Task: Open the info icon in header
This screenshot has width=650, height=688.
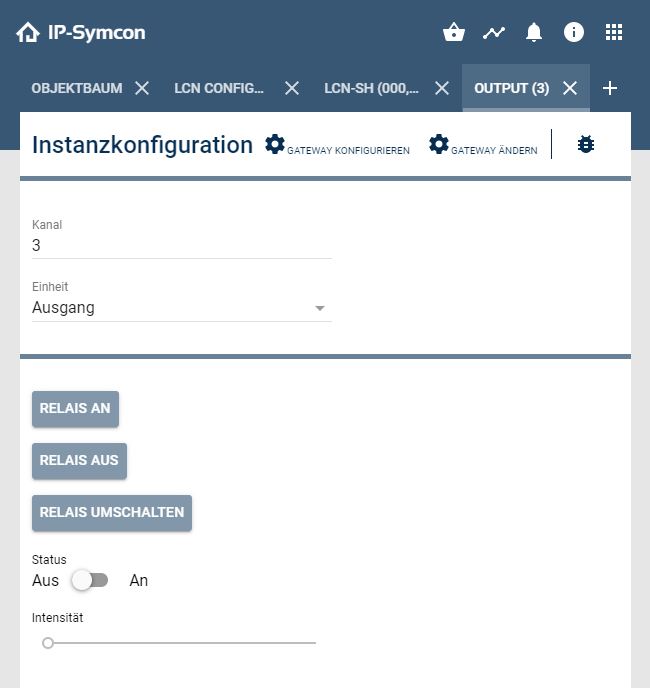Action: point(574,33)
